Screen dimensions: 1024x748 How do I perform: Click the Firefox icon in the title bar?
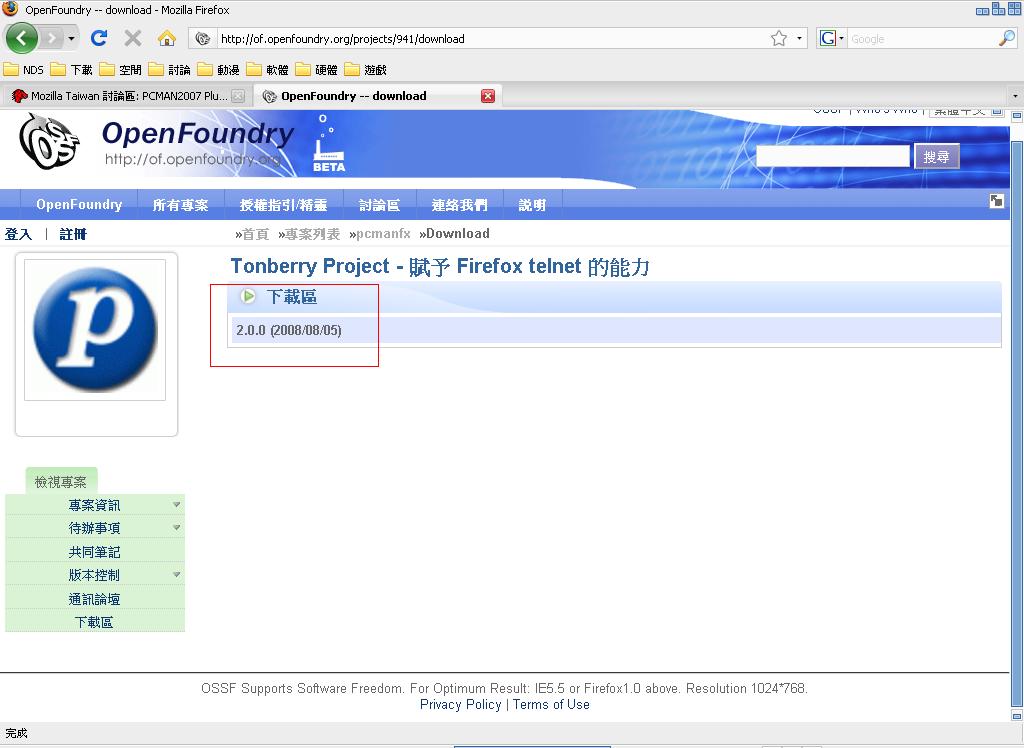pyautogui.click(x=10, y=9)
